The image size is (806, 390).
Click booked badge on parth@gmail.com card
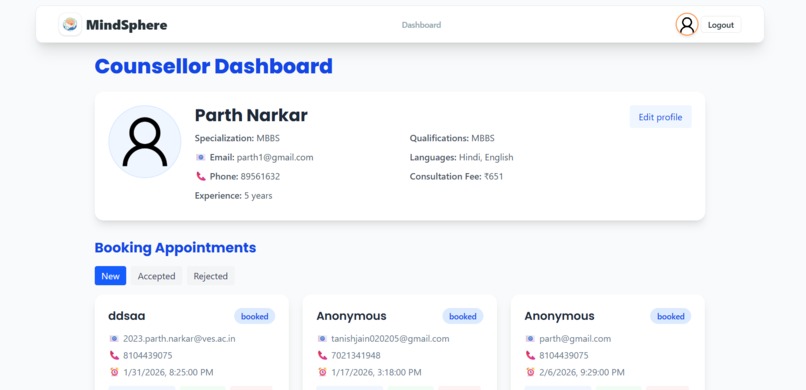click(670, 317)
